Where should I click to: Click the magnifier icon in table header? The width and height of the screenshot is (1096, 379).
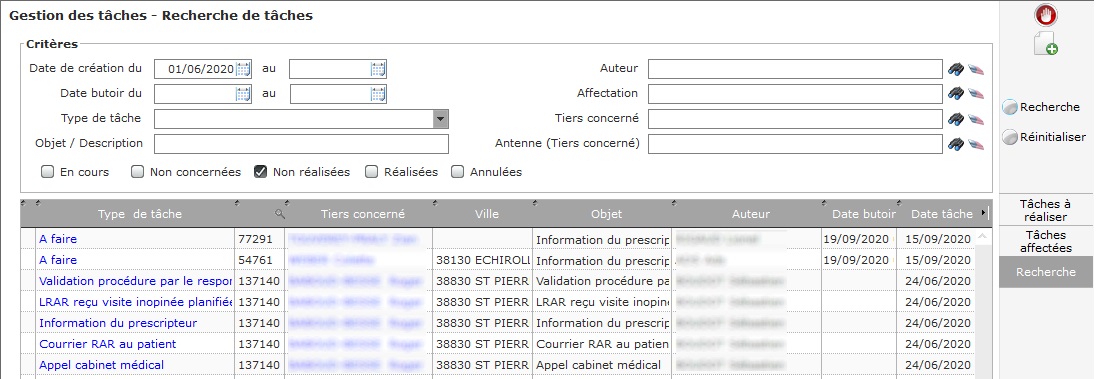280,214
